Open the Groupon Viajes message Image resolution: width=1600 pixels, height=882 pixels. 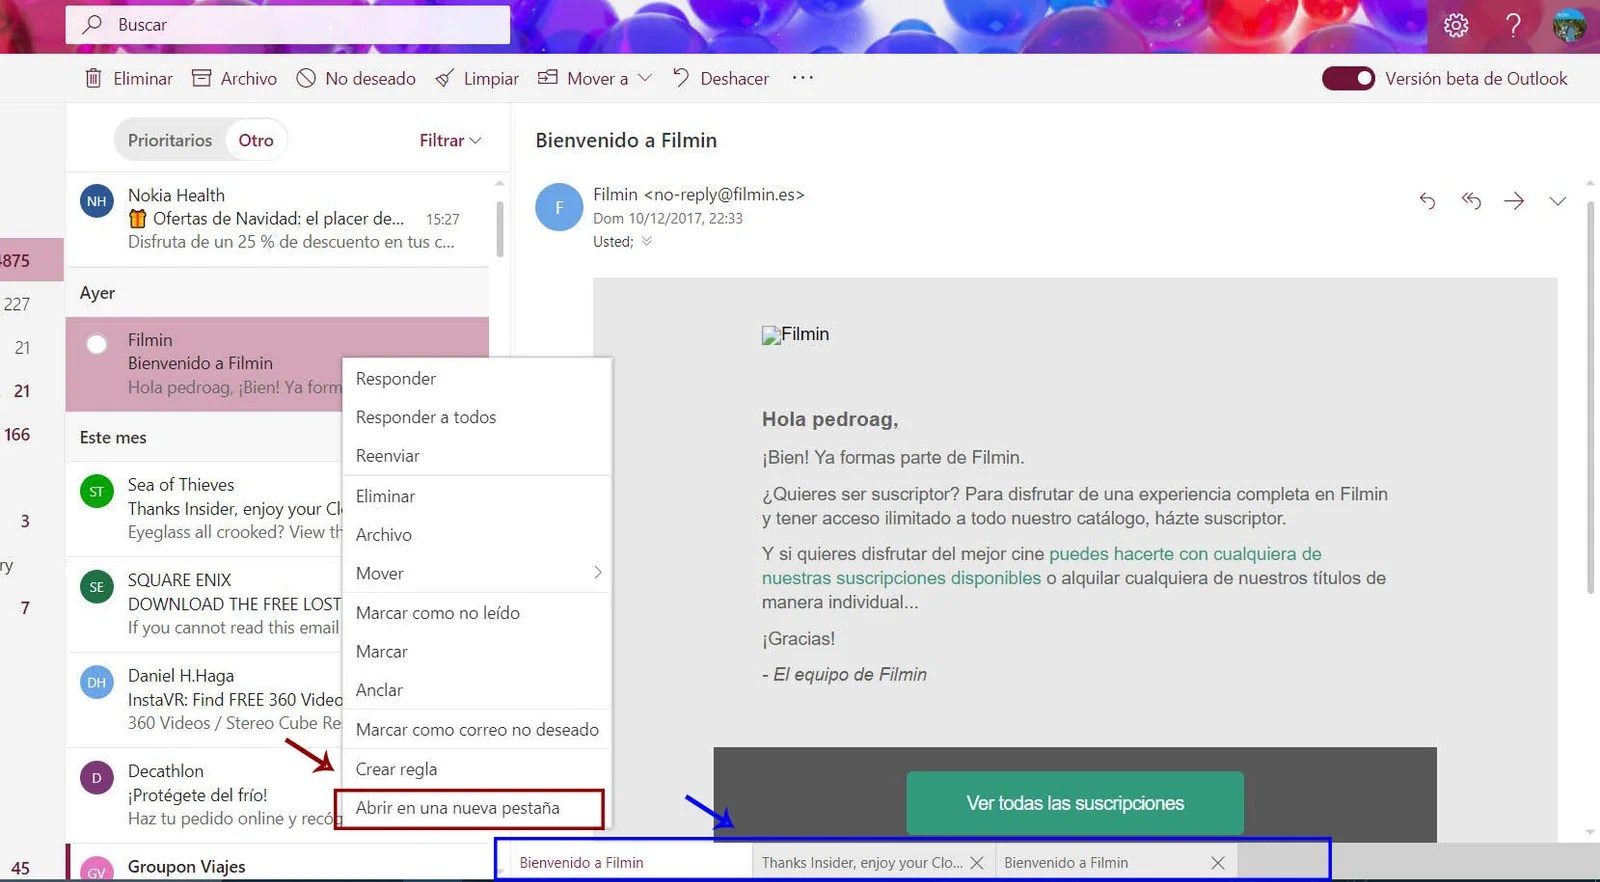(x=277, y=863)
